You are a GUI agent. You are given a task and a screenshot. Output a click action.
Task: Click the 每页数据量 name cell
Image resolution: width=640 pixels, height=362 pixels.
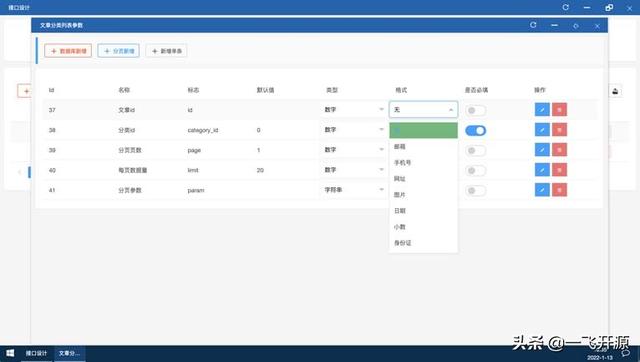point(133,170)
